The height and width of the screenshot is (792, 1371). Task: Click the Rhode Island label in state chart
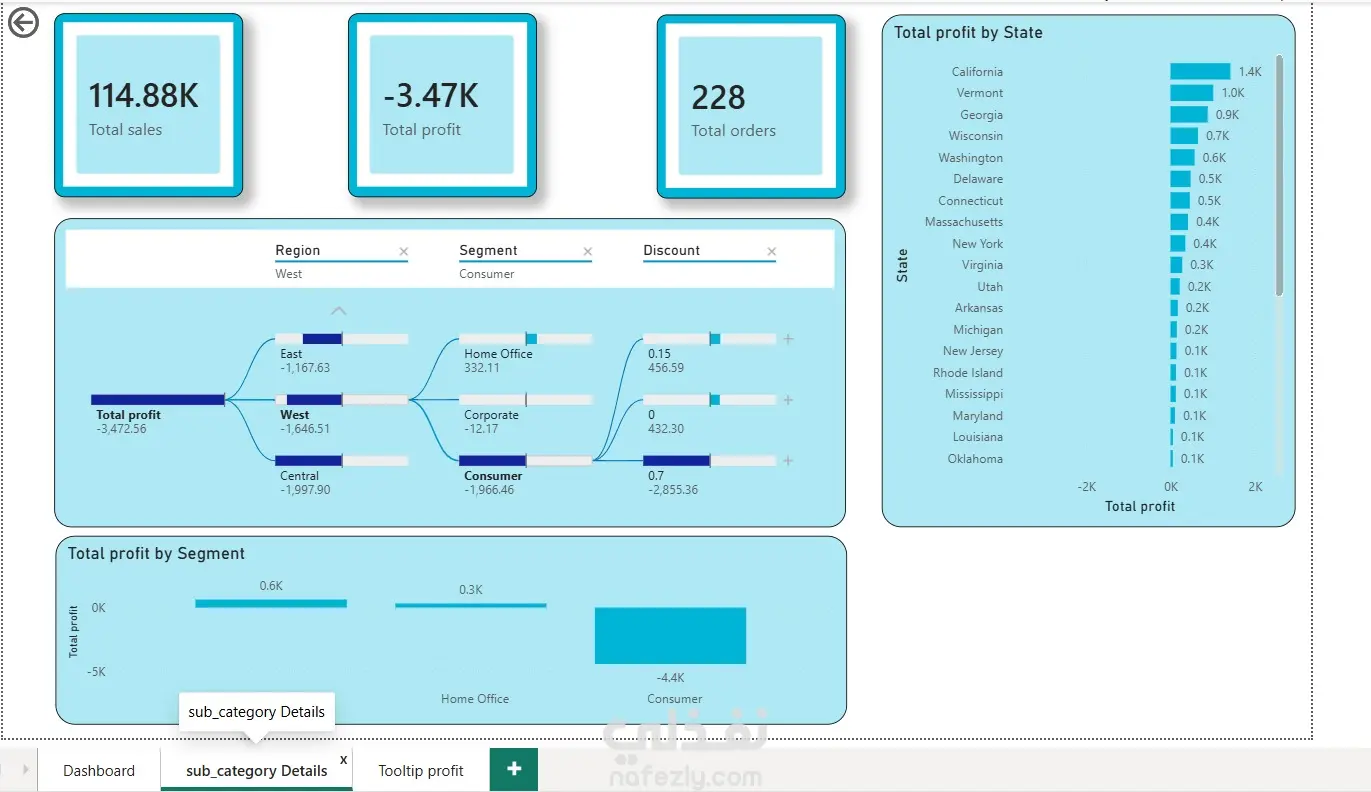click(x=968, y=373)
